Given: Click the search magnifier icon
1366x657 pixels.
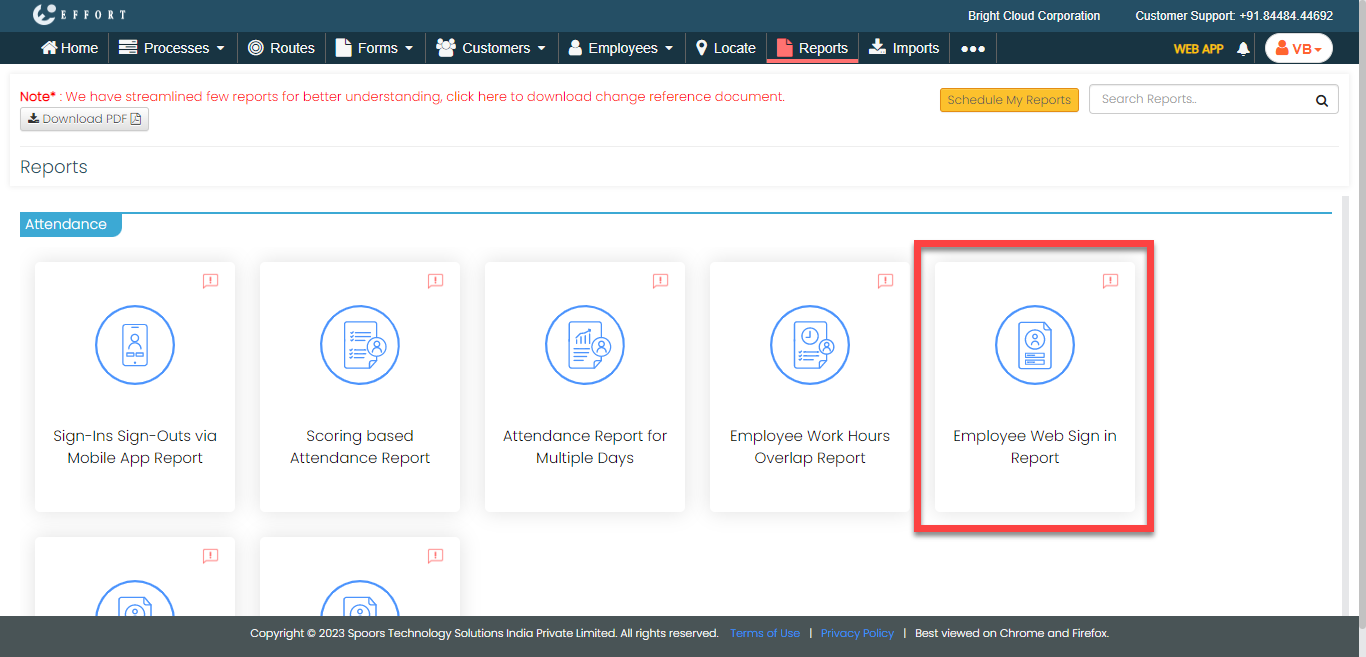Looking at the screenshot, I should (1321, 100).
